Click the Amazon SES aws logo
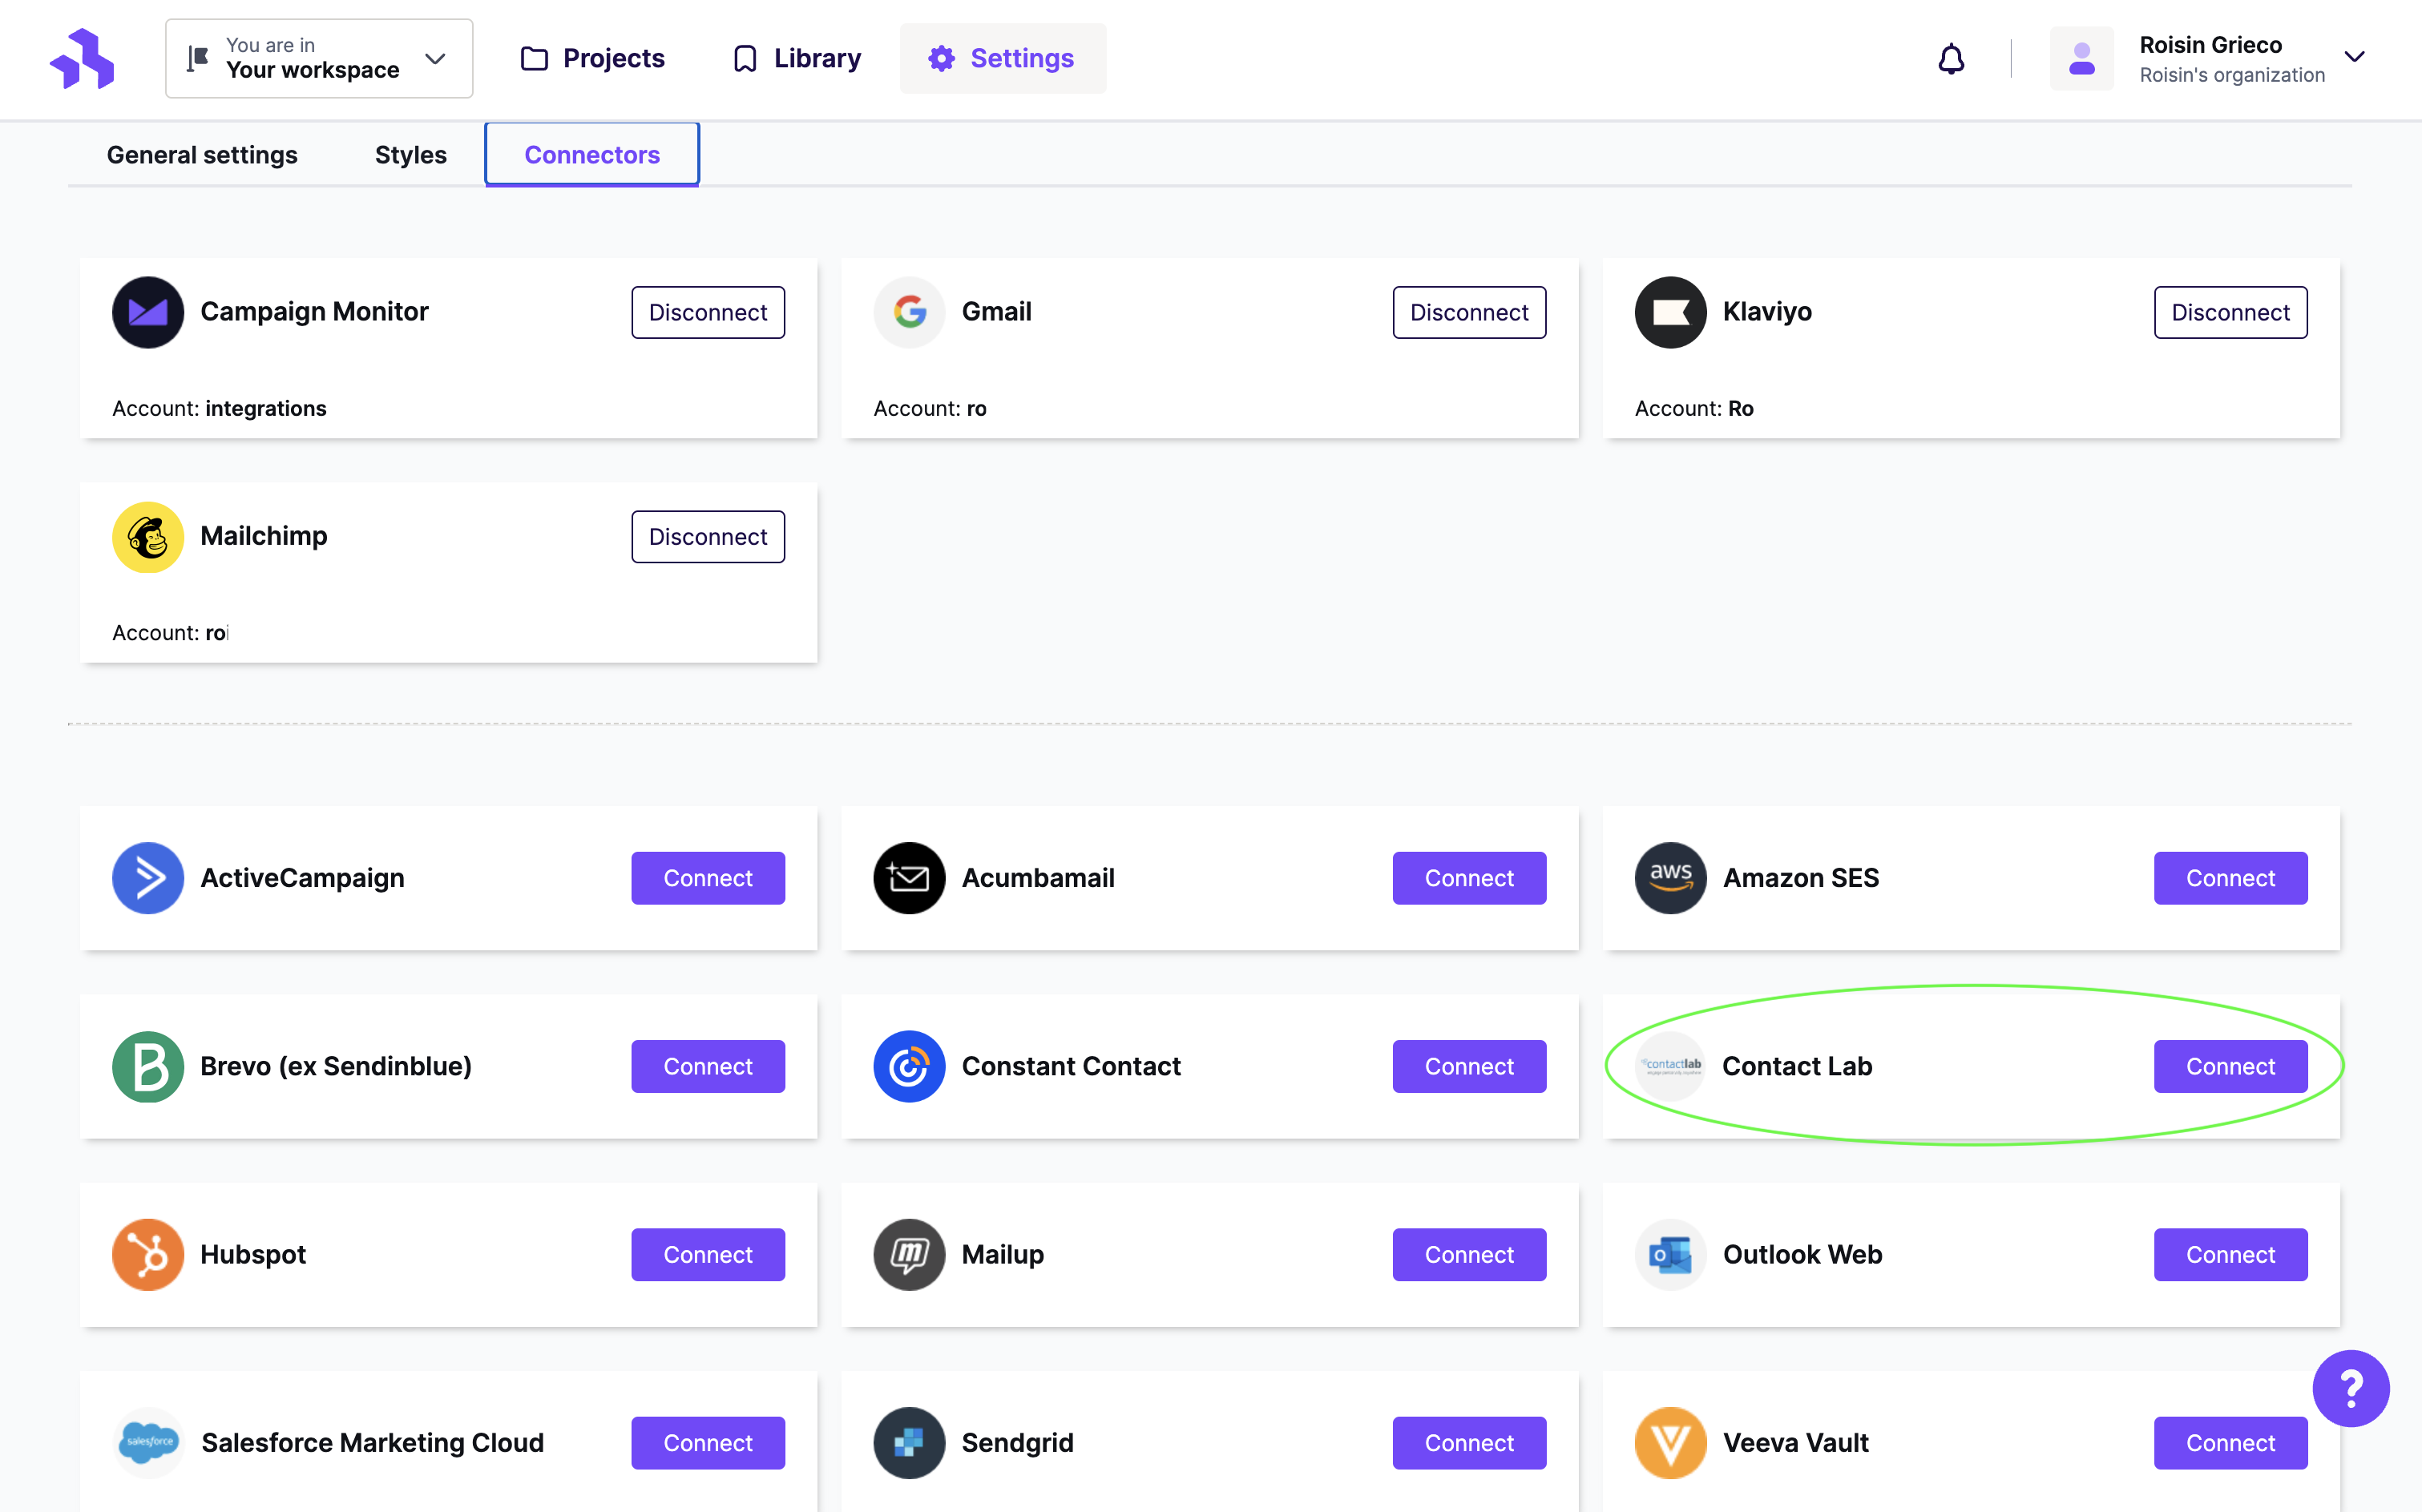This screenshot has height=1512, width=2422. pos(1670,878)
